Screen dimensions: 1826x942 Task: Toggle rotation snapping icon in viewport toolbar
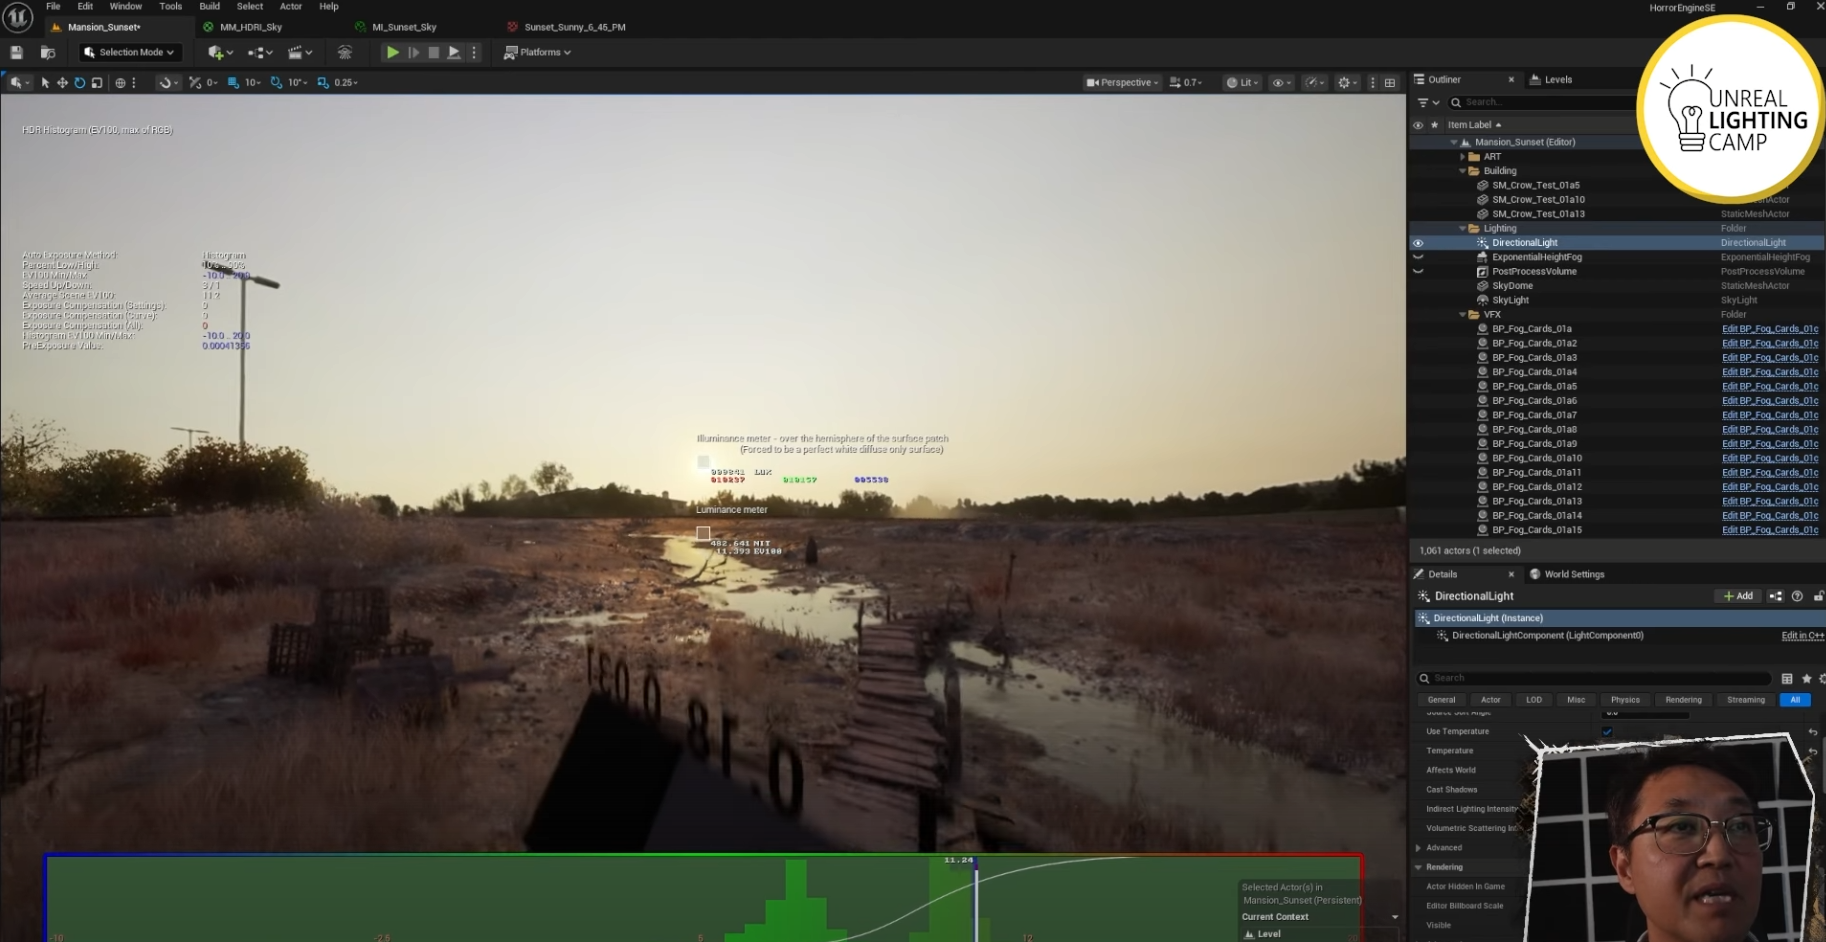click(276, 83)
